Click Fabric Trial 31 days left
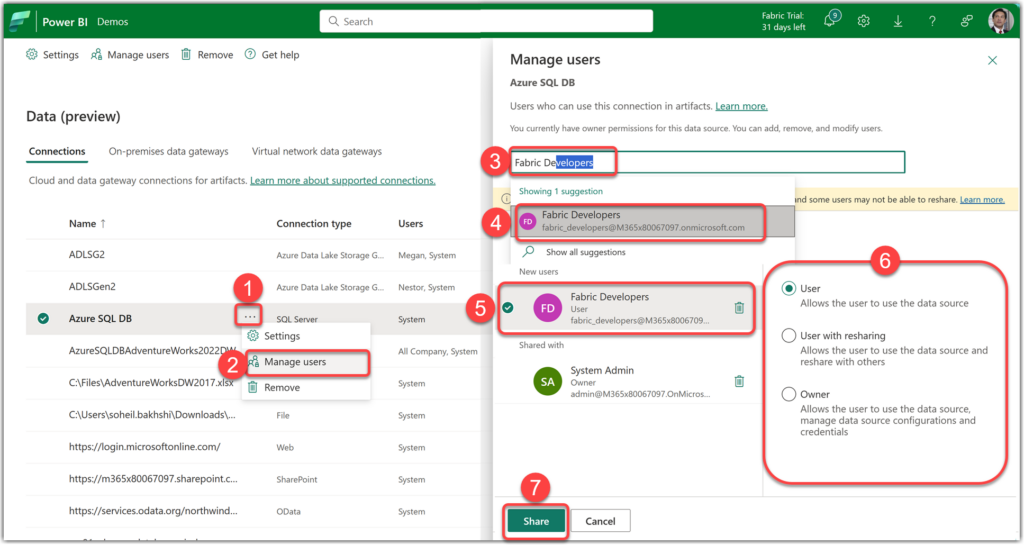 click(783, 22)
